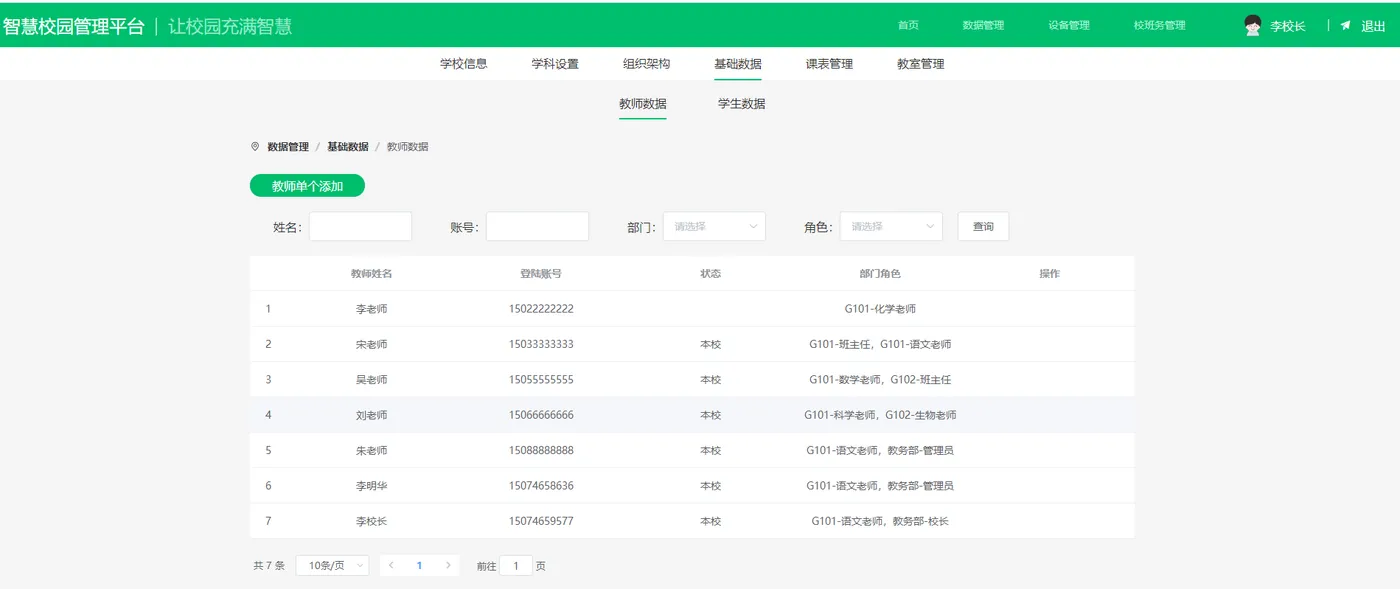Image resolution: width=1400 pixels, height=589 pixels.
Task: Open the 部门 department dropdown
Action: click(713, 226)
